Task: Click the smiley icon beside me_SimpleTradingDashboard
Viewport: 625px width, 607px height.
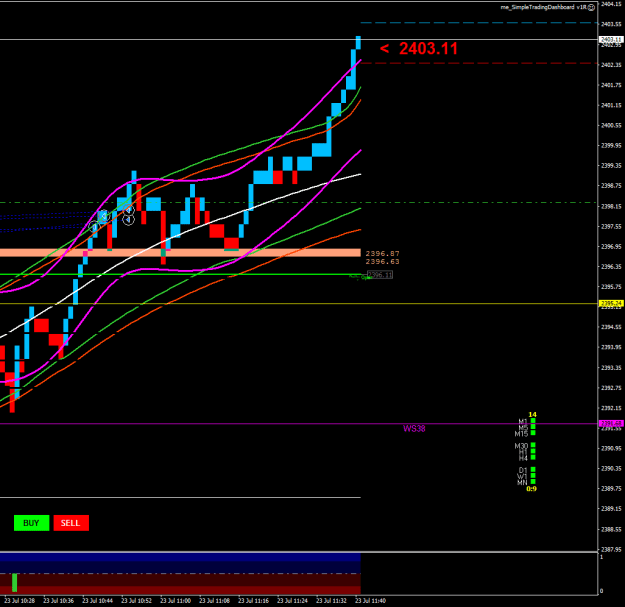Action: tap(592, 7)
